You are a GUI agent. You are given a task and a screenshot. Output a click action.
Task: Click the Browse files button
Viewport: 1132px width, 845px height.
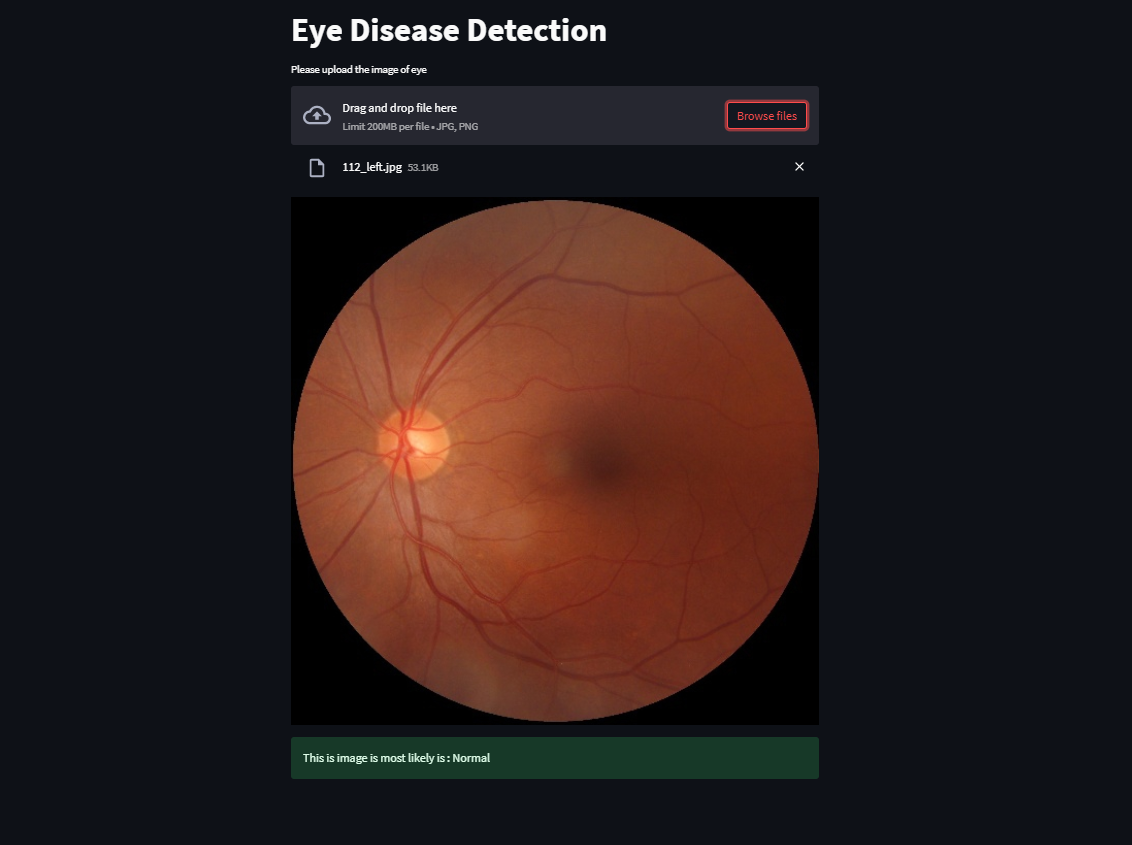point(767,116)
